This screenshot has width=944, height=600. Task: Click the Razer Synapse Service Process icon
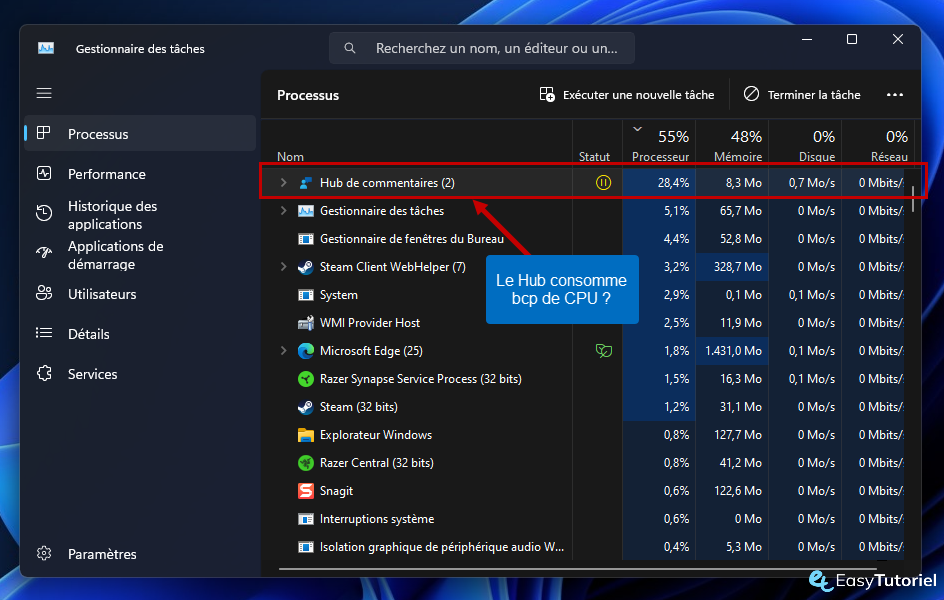point(306,379)
